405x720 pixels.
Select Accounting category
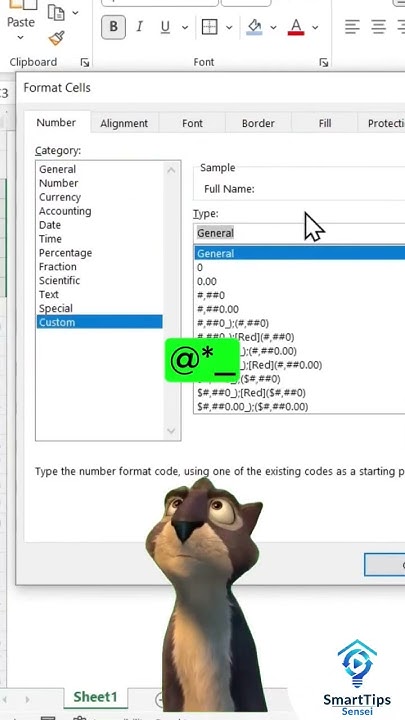click(99, 211)
